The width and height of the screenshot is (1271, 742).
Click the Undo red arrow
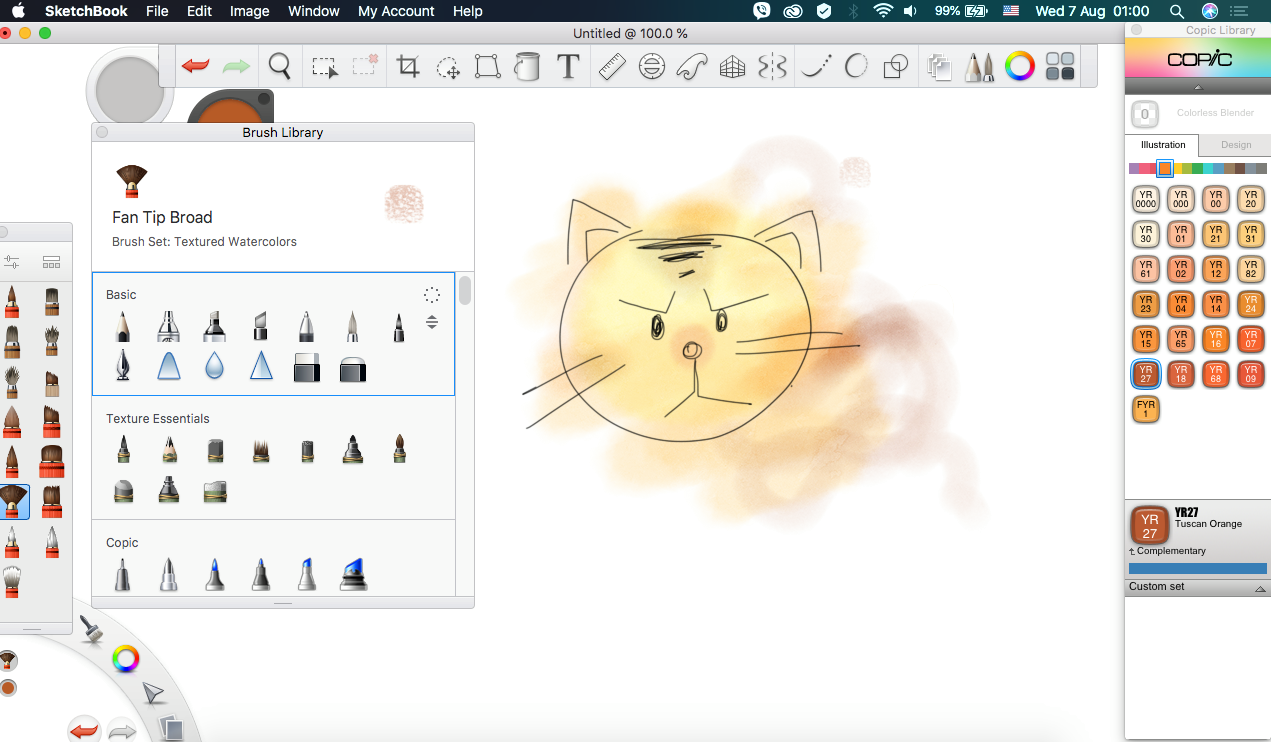195,67
